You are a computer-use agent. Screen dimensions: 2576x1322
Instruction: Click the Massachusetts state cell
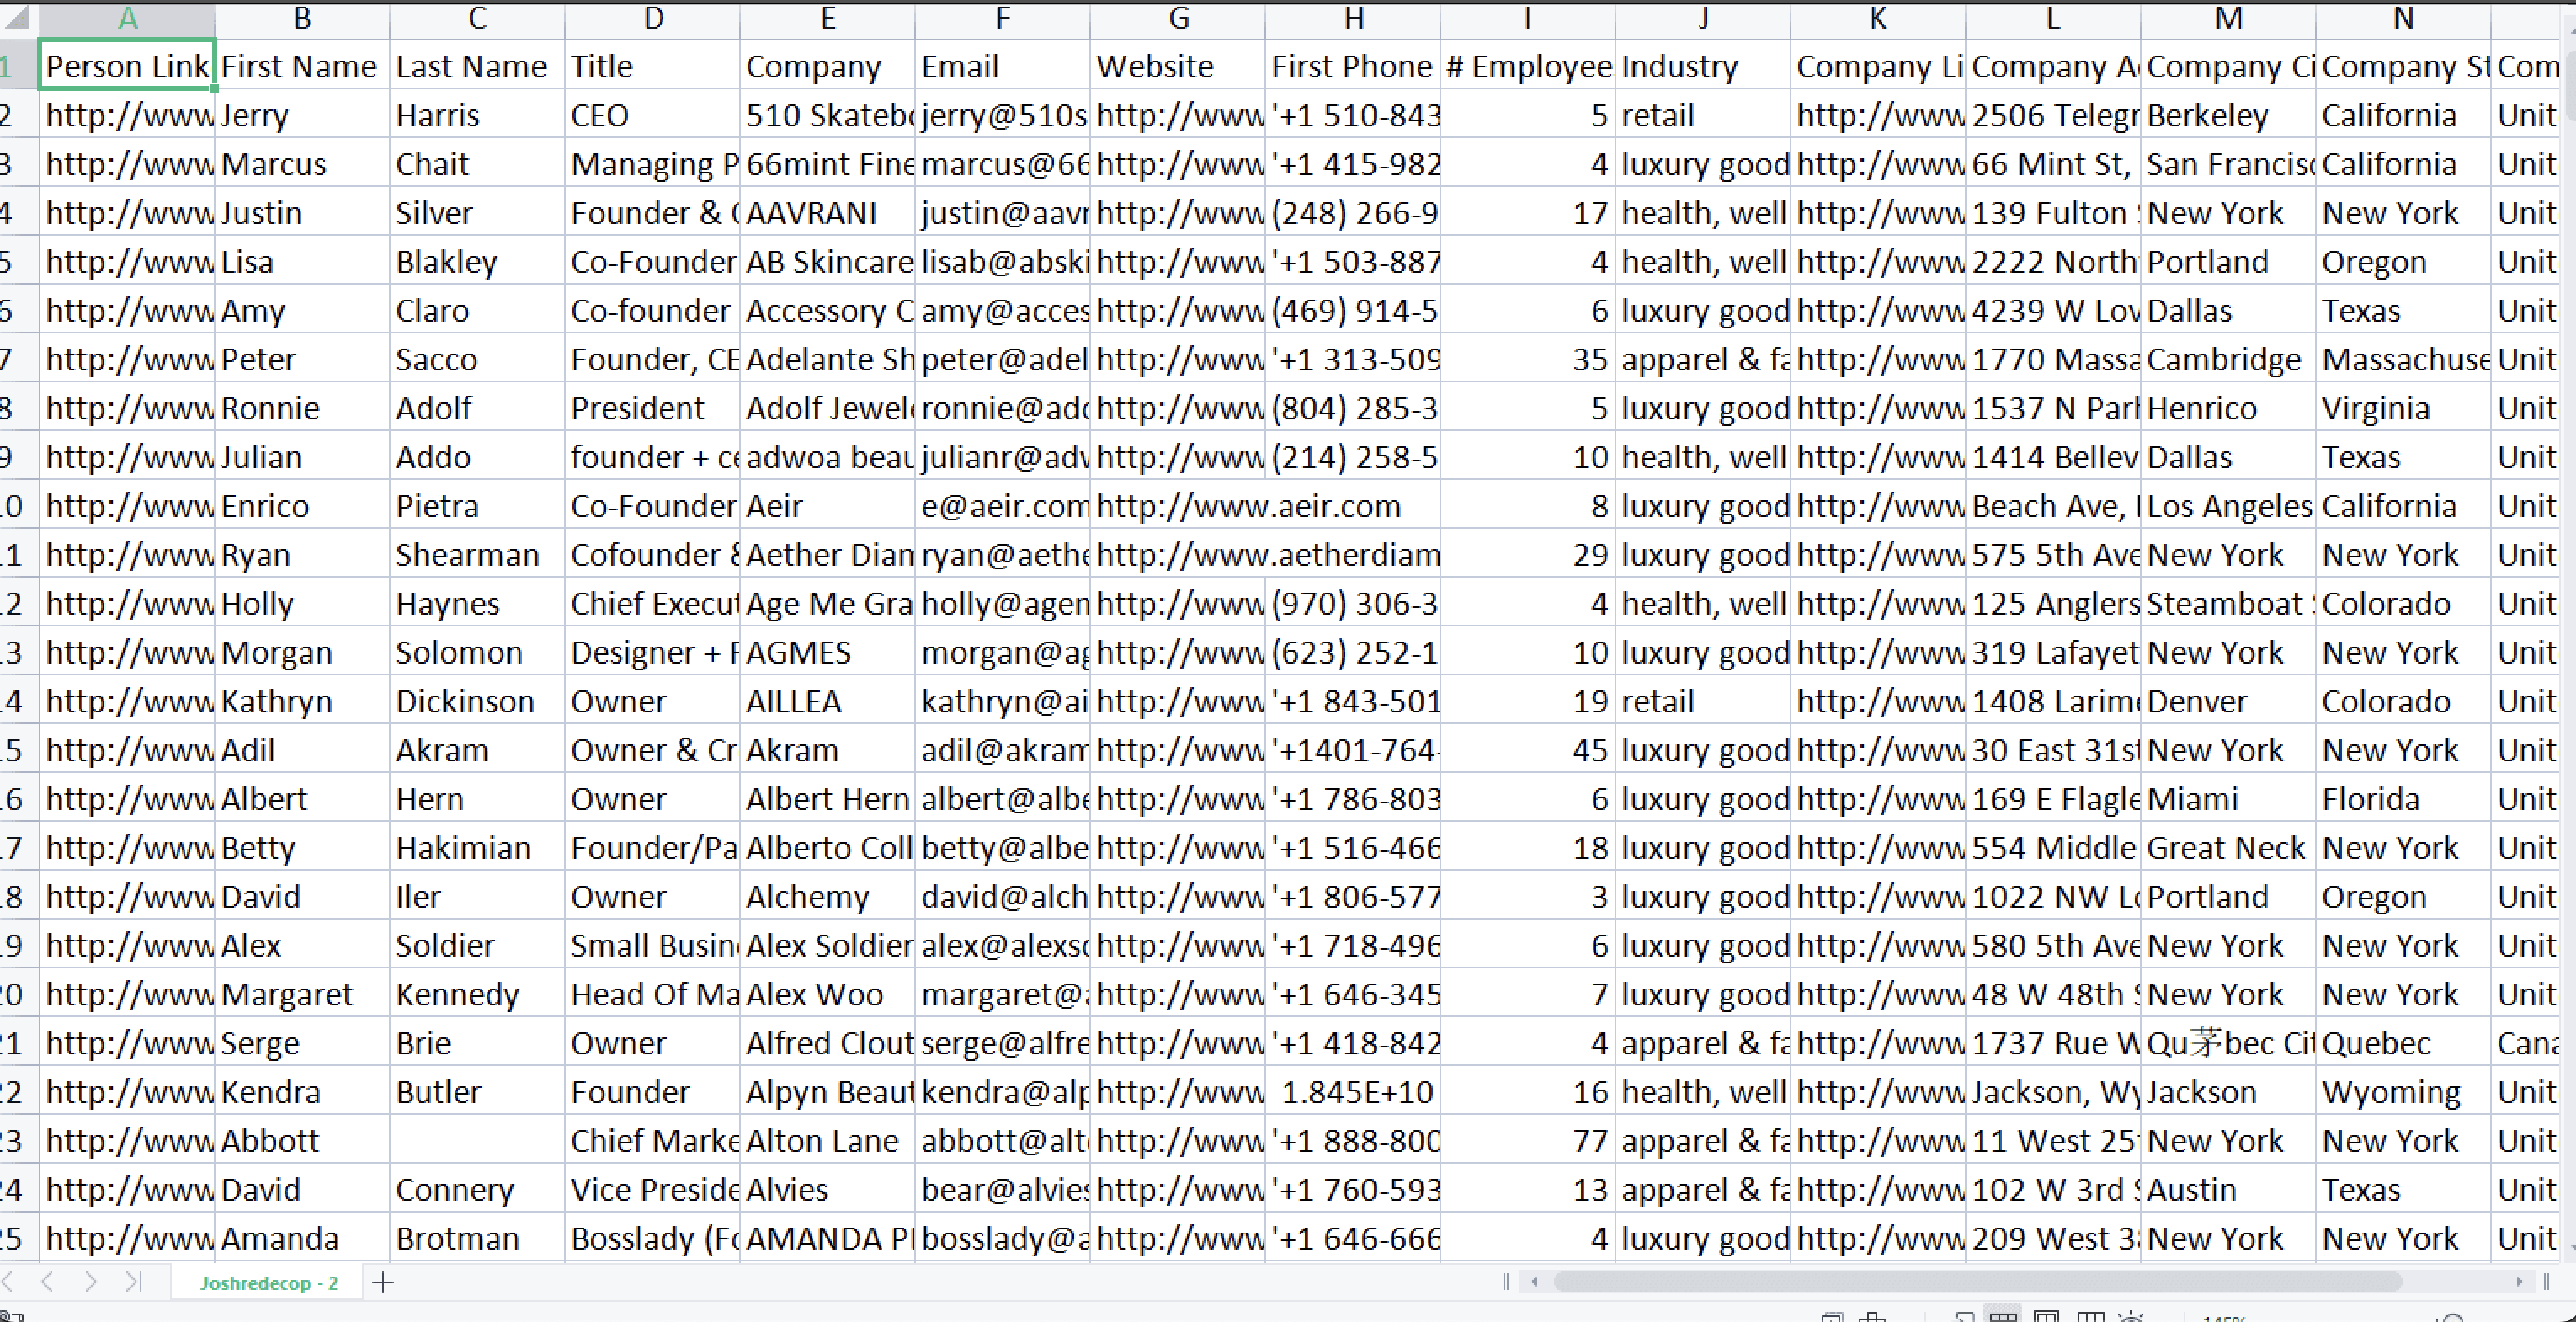pos(2403,359)
